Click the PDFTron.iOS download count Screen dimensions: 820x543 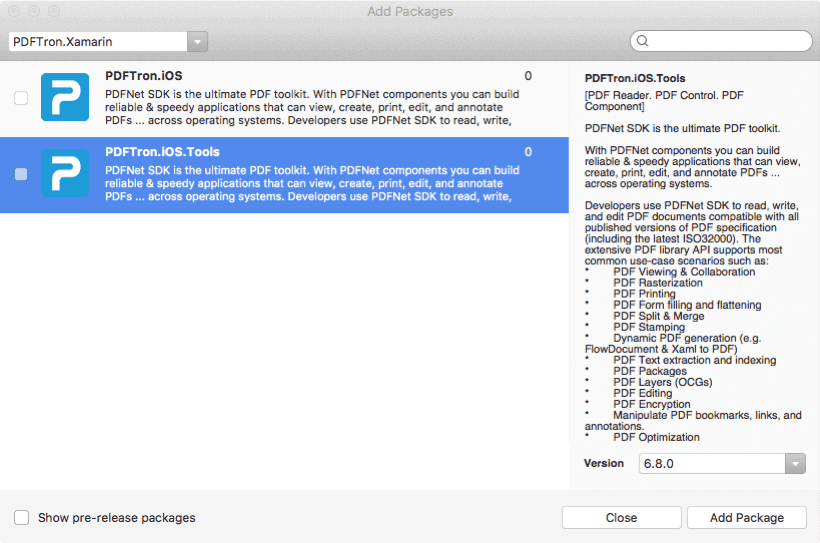tap(528, 76)
